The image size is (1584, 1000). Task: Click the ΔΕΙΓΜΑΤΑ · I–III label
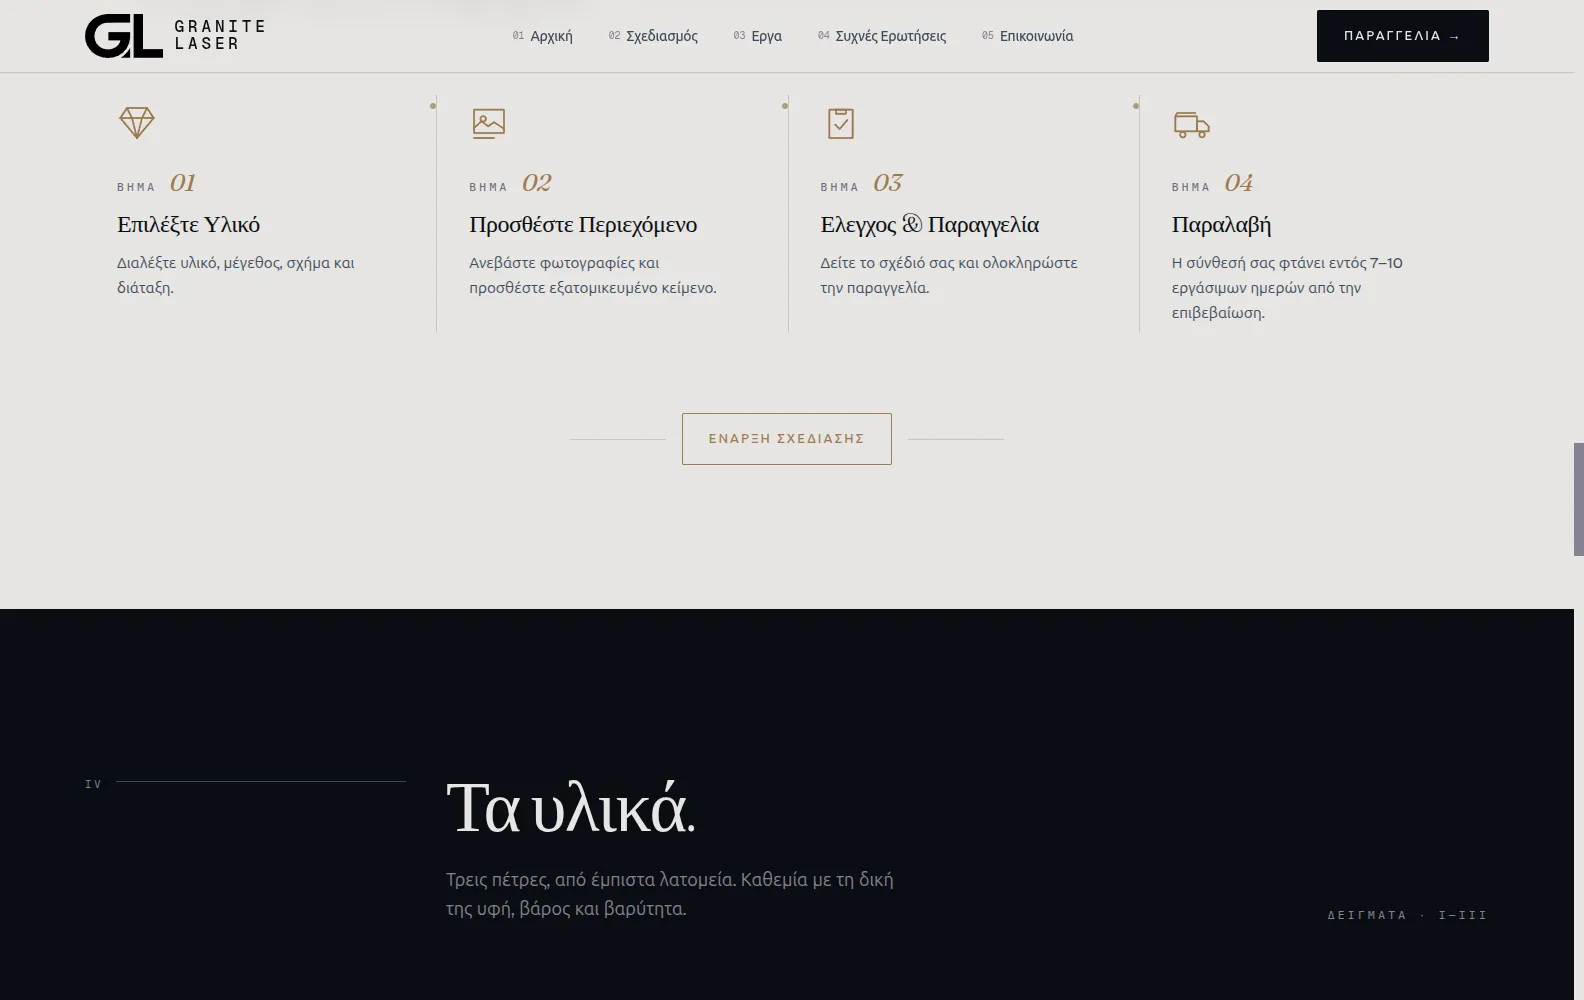pyautogui.click(x=1407, y=915)
